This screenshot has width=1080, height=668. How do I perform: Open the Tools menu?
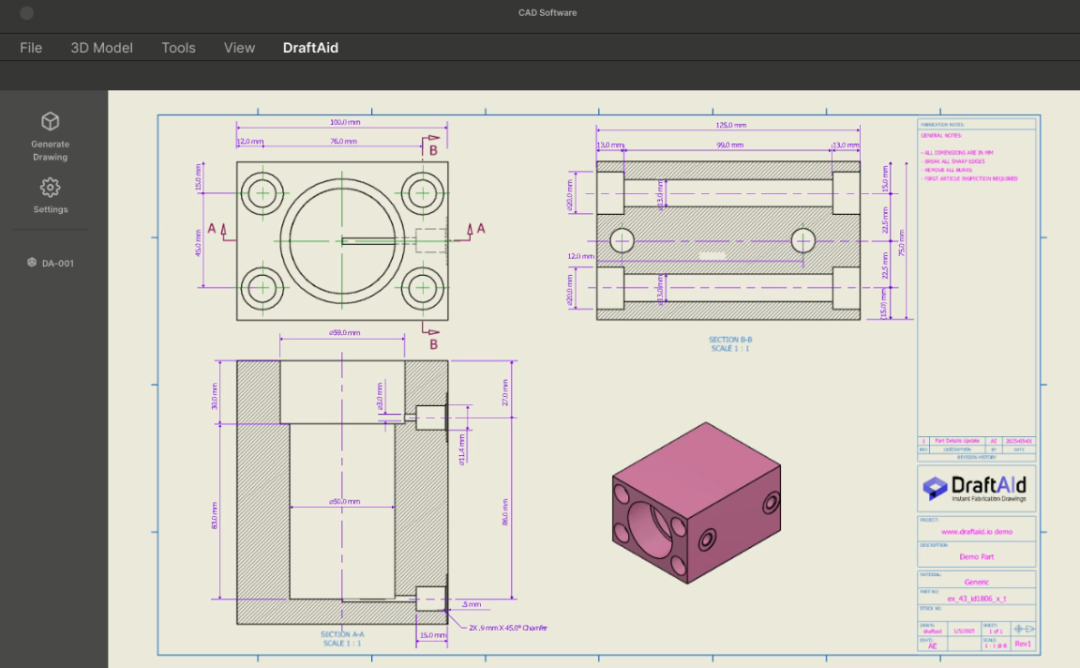[x=178, y=48]
